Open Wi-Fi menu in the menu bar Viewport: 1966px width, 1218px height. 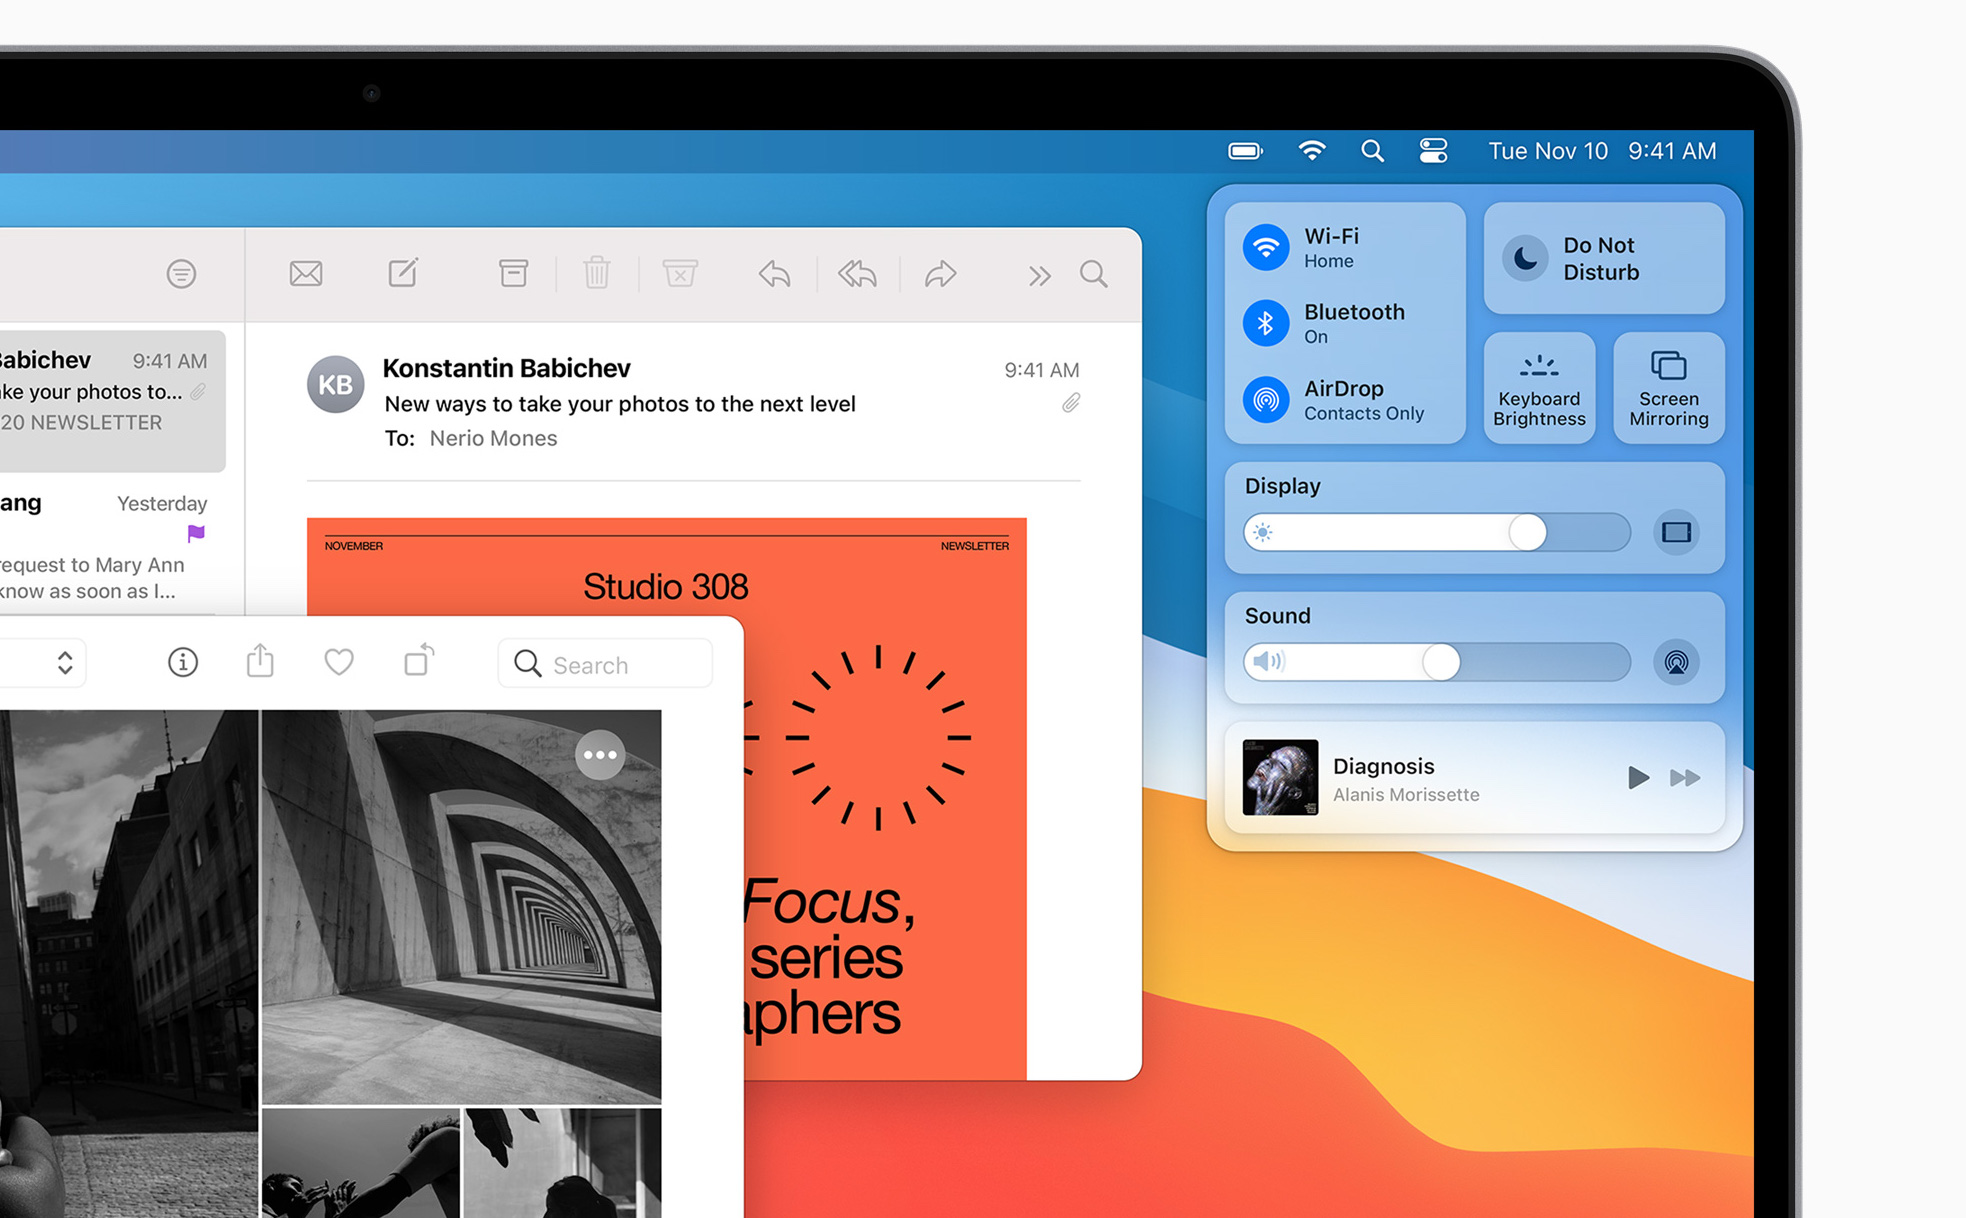click(x=1312, y=150)
